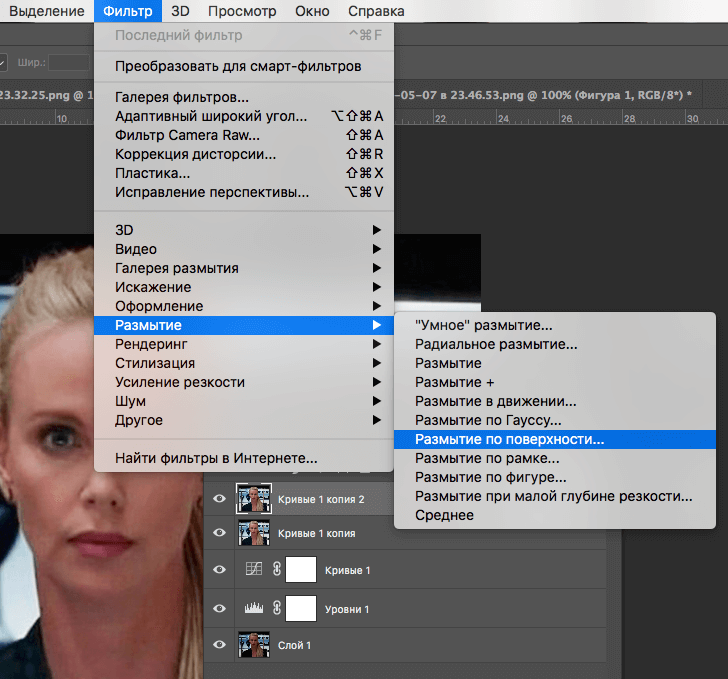This screenshot has width=728, height=679.
Task: Open Галерея фильтров
Action: coord(244,97)
